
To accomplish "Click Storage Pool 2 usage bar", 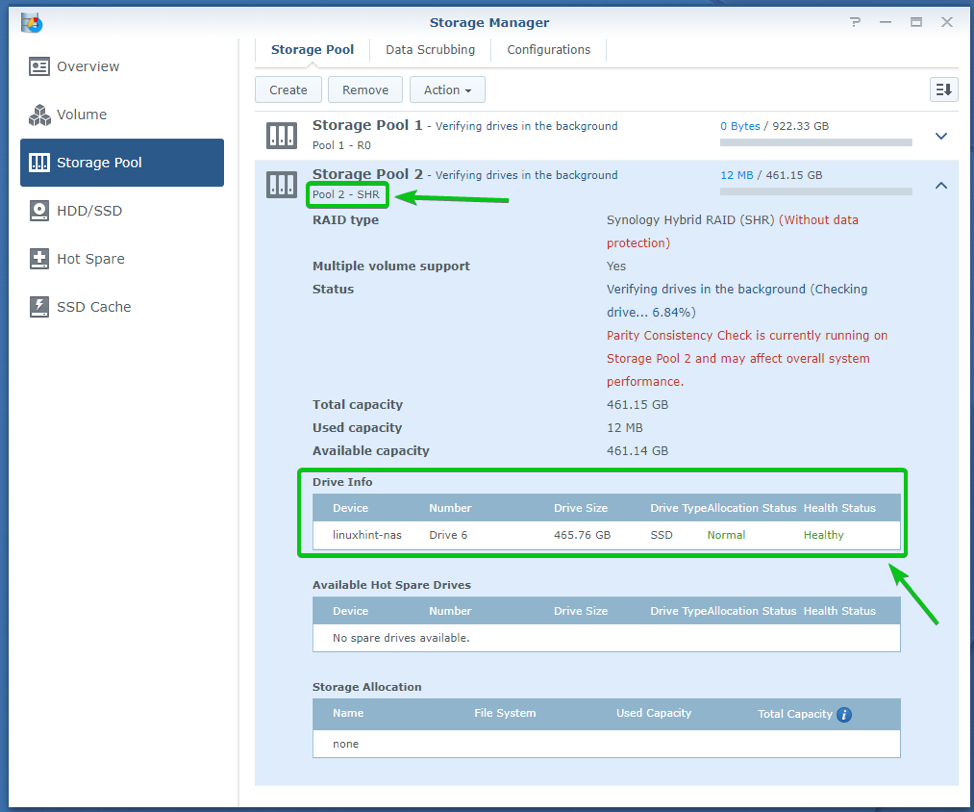I will [x=815, y=191].
